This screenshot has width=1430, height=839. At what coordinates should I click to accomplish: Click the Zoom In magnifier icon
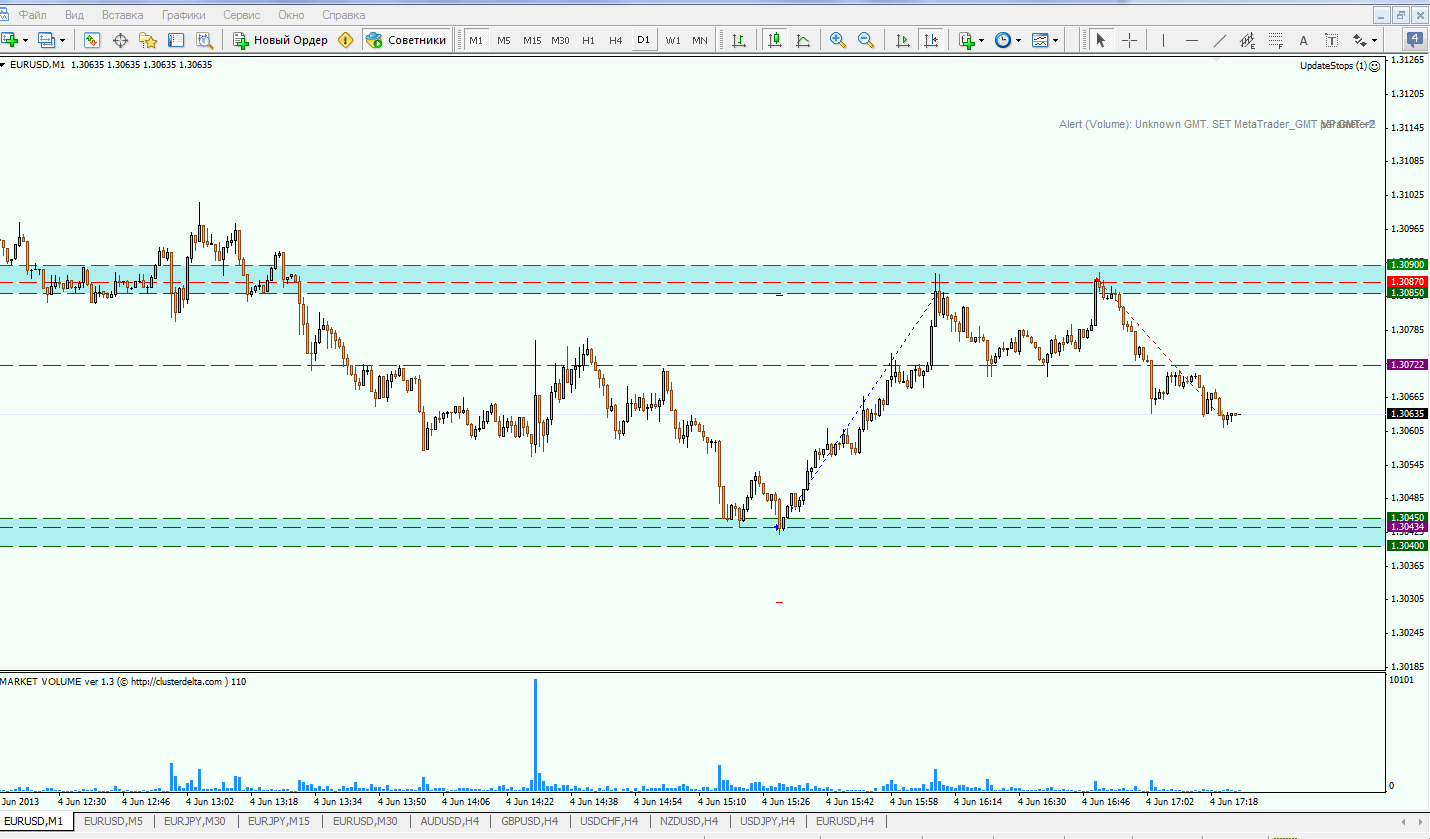838,40
